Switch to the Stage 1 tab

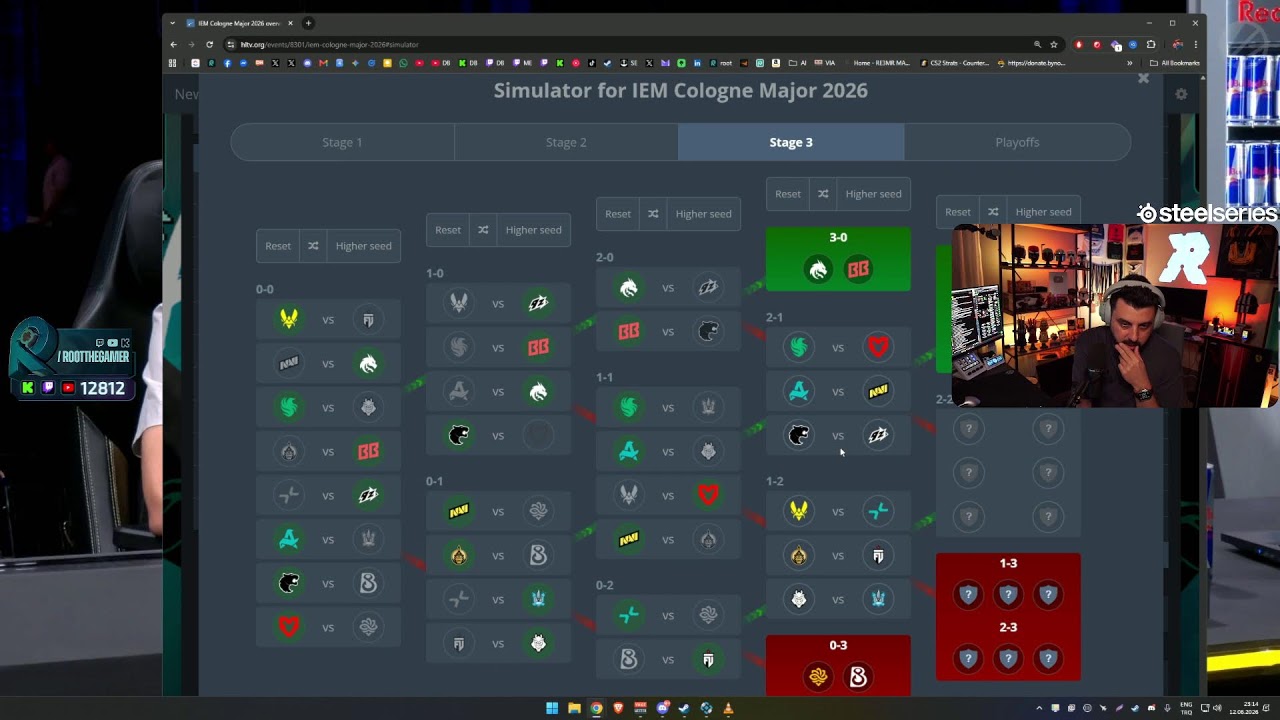342,142
